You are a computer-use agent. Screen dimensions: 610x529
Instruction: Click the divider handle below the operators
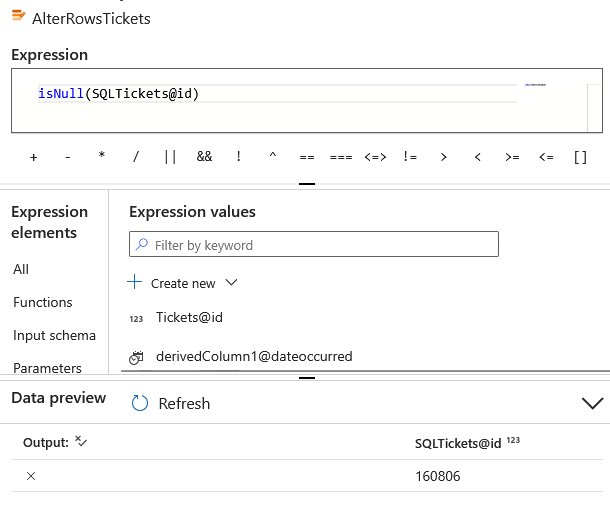(x=306, y=183)
